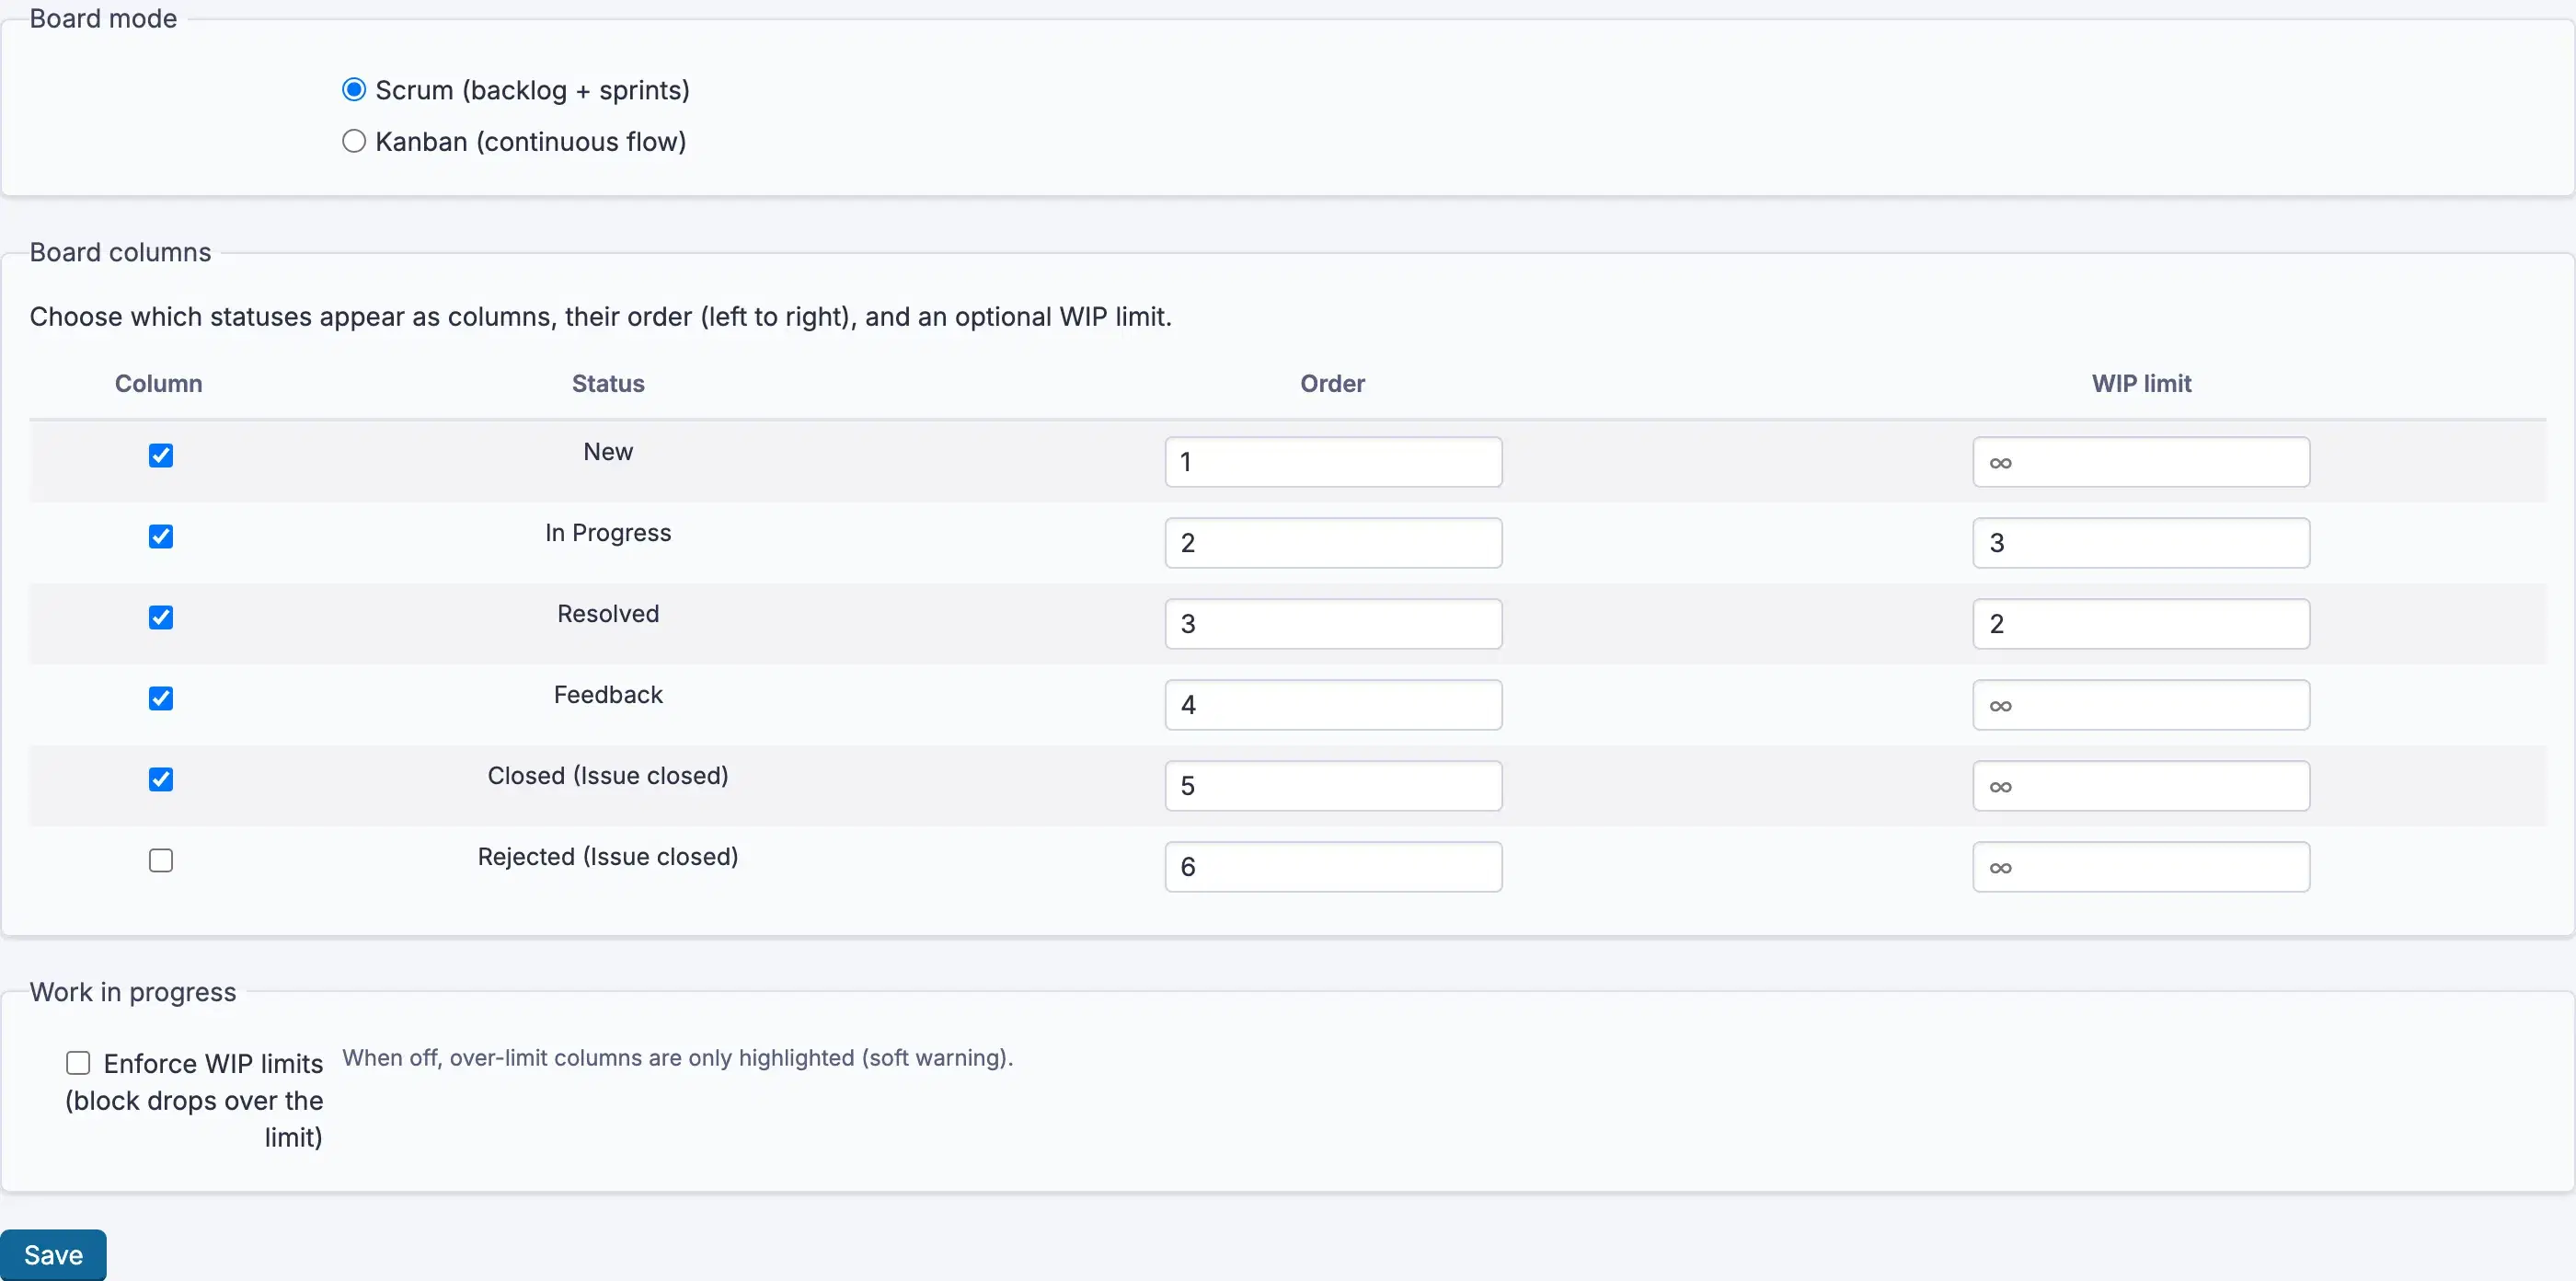Click the WIP limit field for In Progress
This screenshot has width=2576, height=1281.
point(2141,543)
